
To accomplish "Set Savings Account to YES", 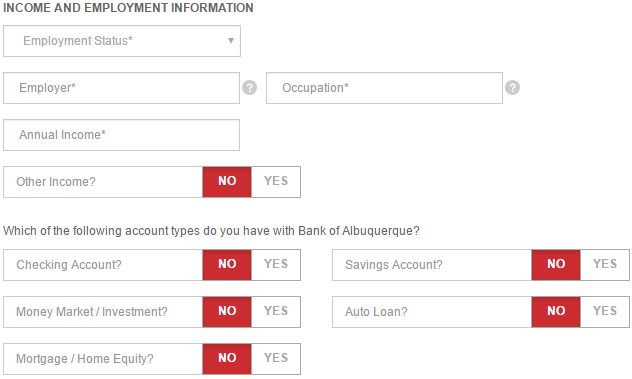I will coord(605,264).
